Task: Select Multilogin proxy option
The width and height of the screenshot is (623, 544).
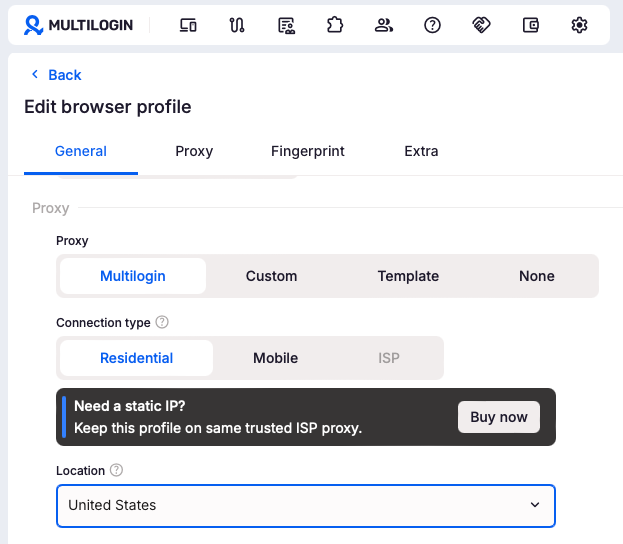Action: pyautogui.click(x=133, y=276)
